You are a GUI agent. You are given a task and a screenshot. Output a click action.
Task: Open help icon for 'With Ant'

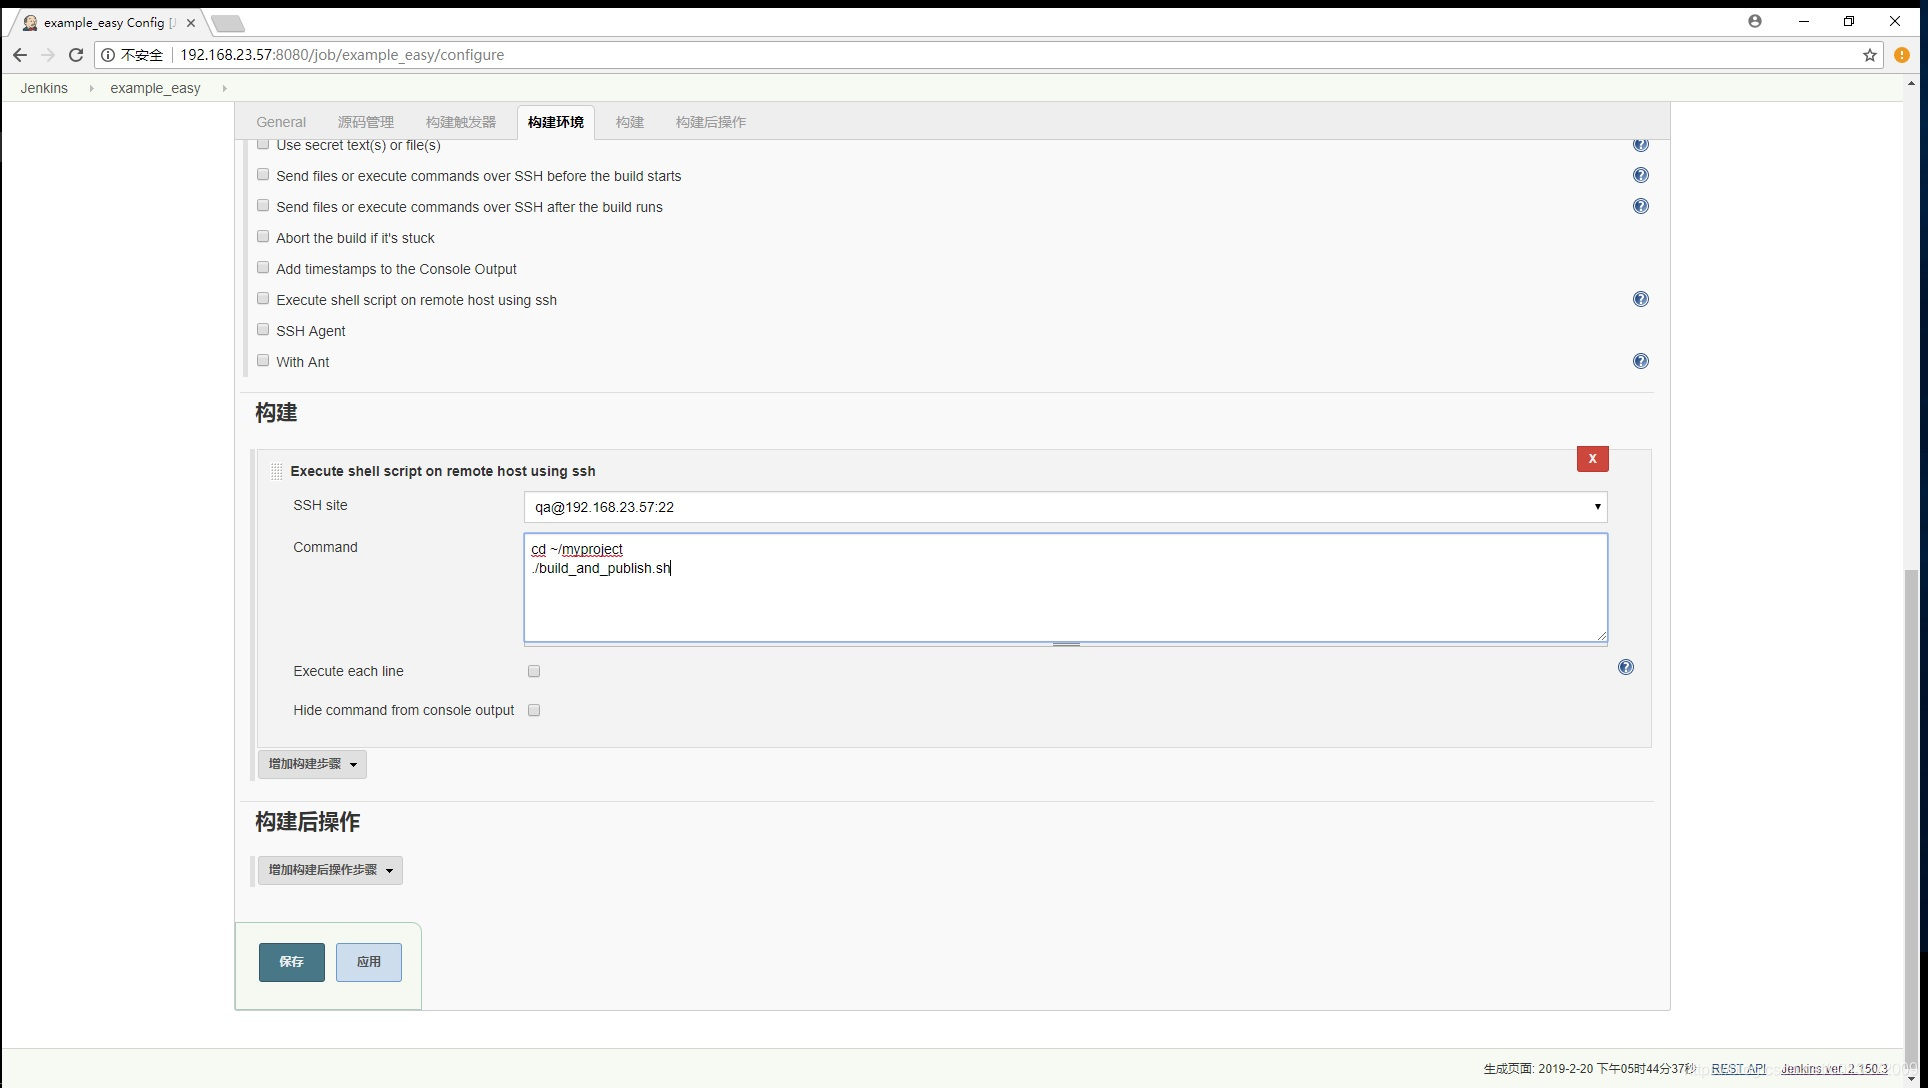(1640, 361)
